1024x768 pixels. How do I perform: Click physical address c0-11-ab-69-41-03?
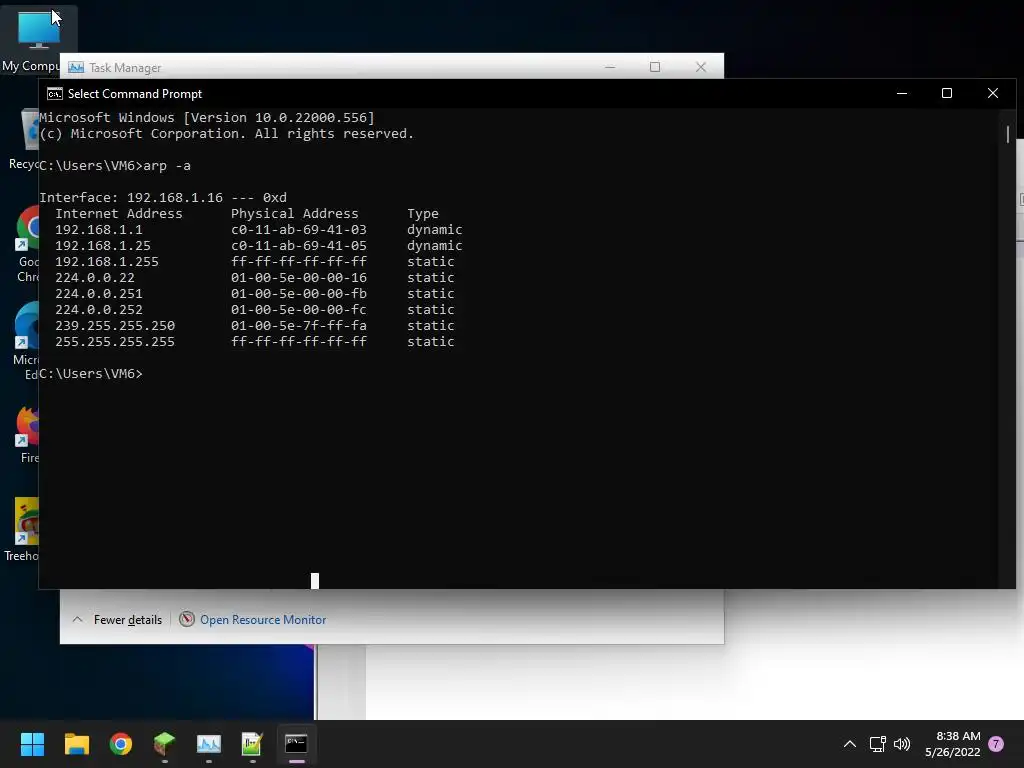298,230
